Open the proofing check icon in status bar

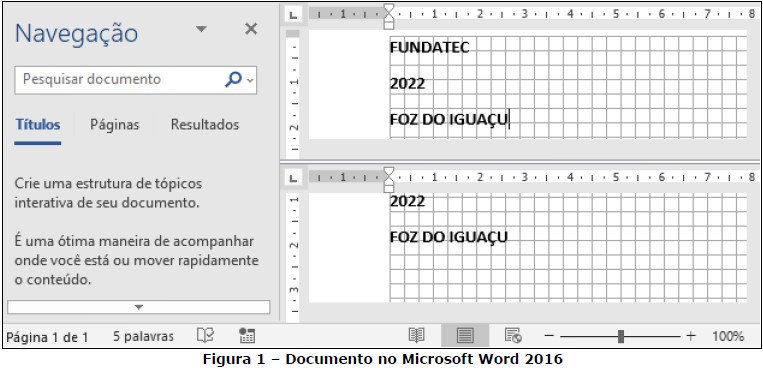coord(205,335)
